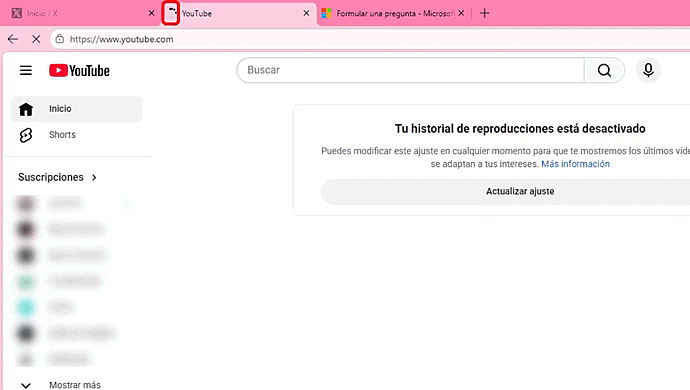Expand Mostrar más subscriptions list
The image size is (690, 390).
click(x=61, y=385)
